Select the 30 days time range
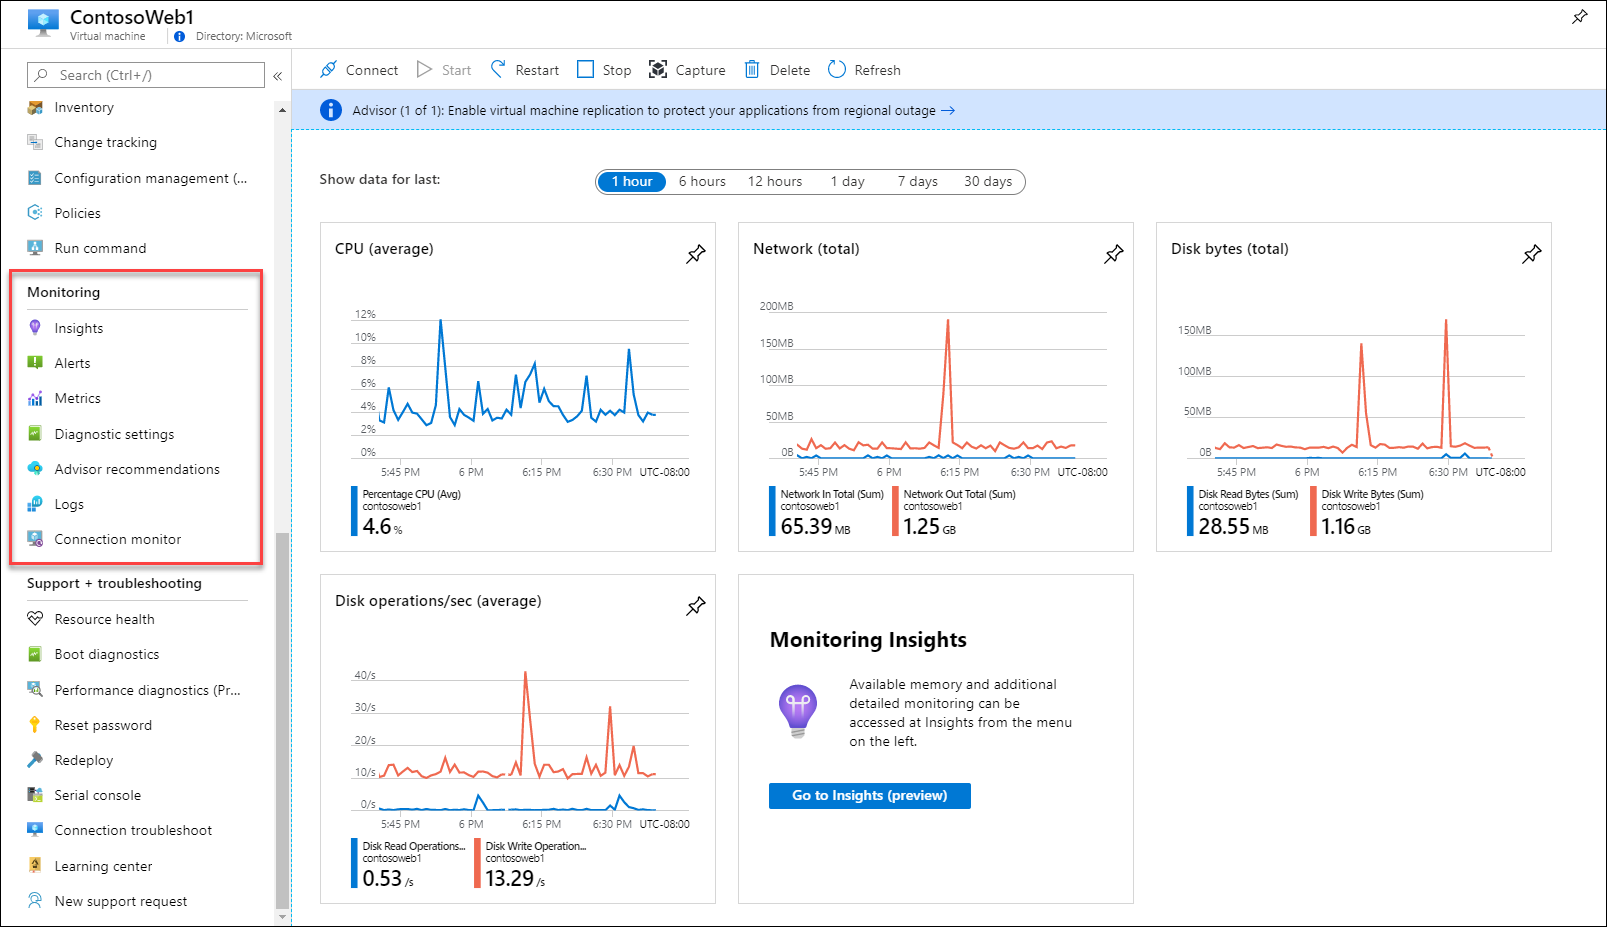Screen dimensions: 1607x927 pos(988,181)
